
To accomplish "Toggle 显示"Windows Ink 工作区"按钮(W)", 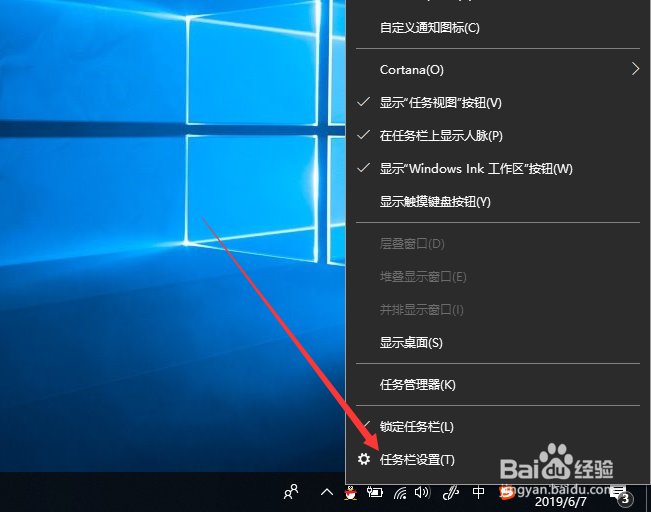I will [497, 169].
